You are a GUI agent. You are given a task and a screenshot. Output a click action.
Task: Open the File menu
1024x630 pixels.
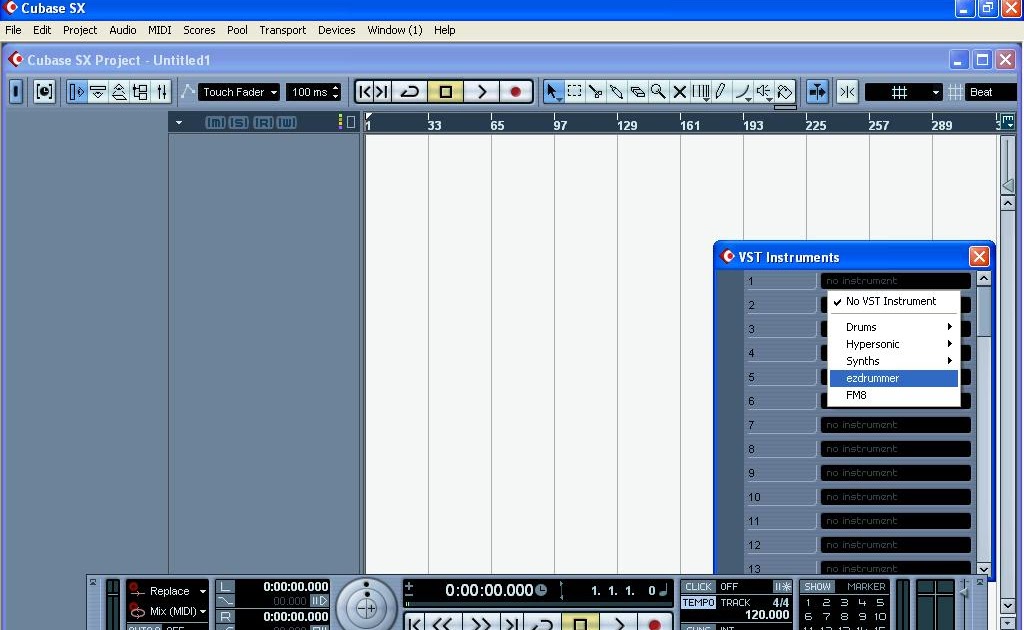click(x=13, y=30)
